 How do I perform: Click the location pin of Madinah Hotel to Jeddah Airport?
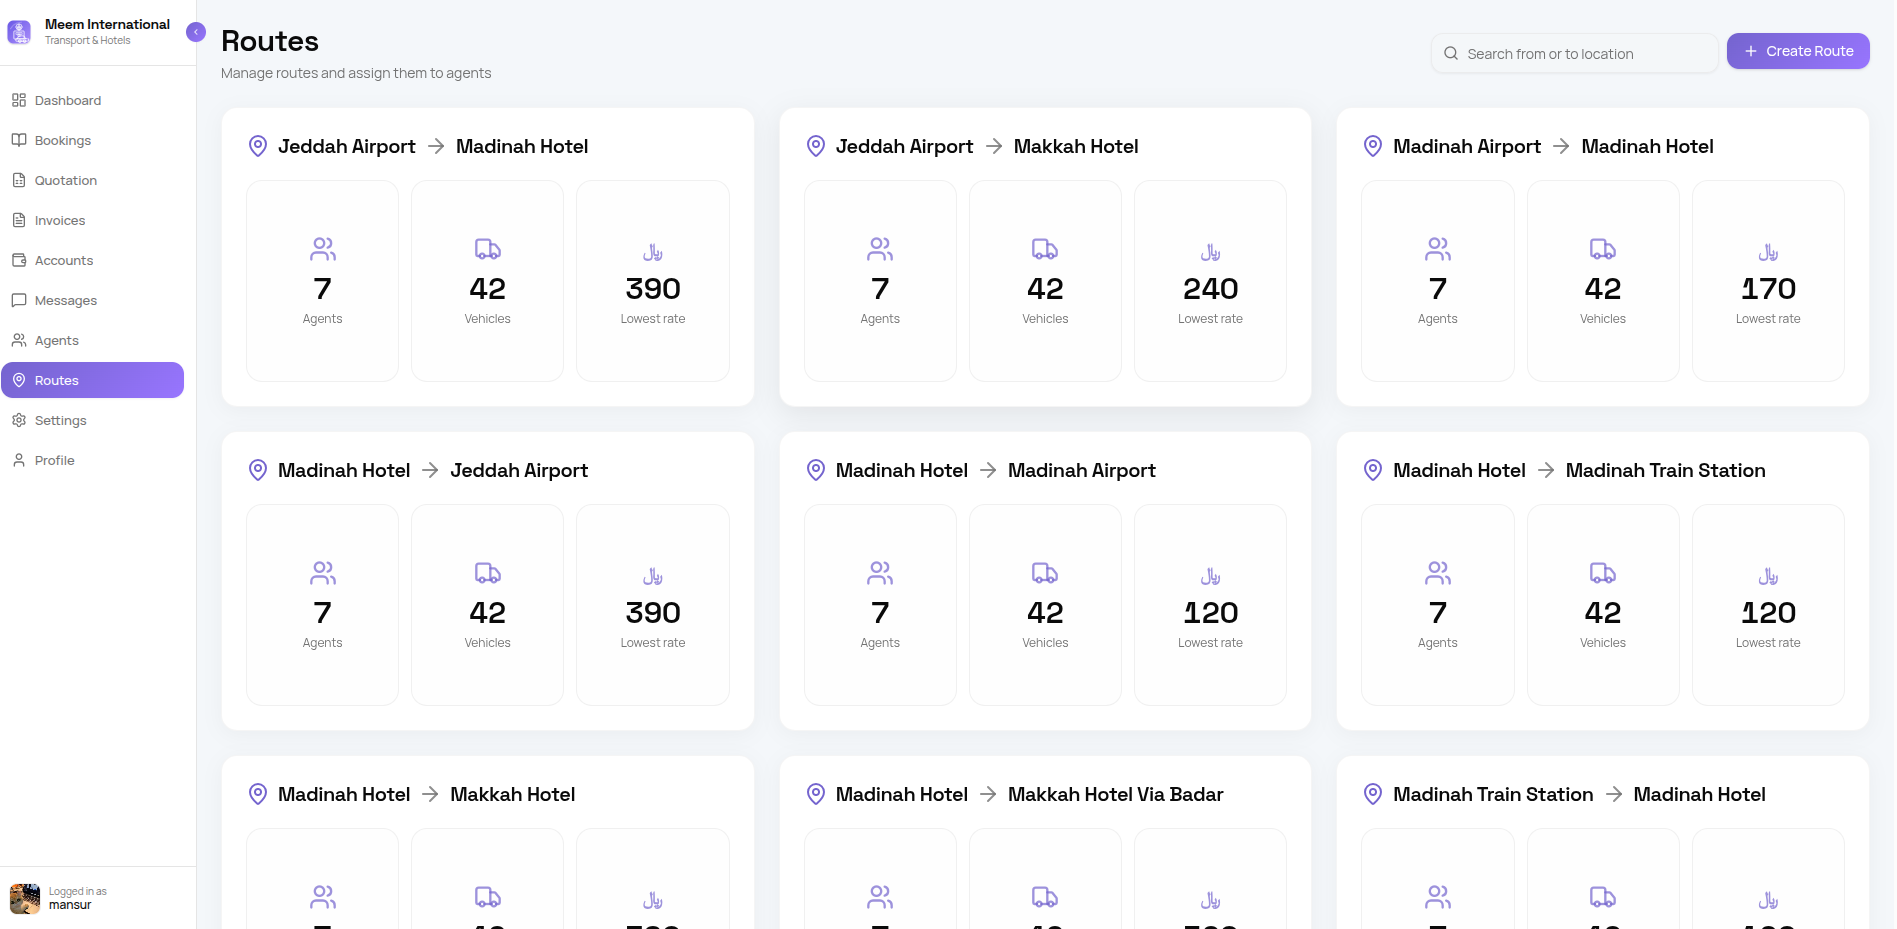pyautogui.click(x=258, y=470)
